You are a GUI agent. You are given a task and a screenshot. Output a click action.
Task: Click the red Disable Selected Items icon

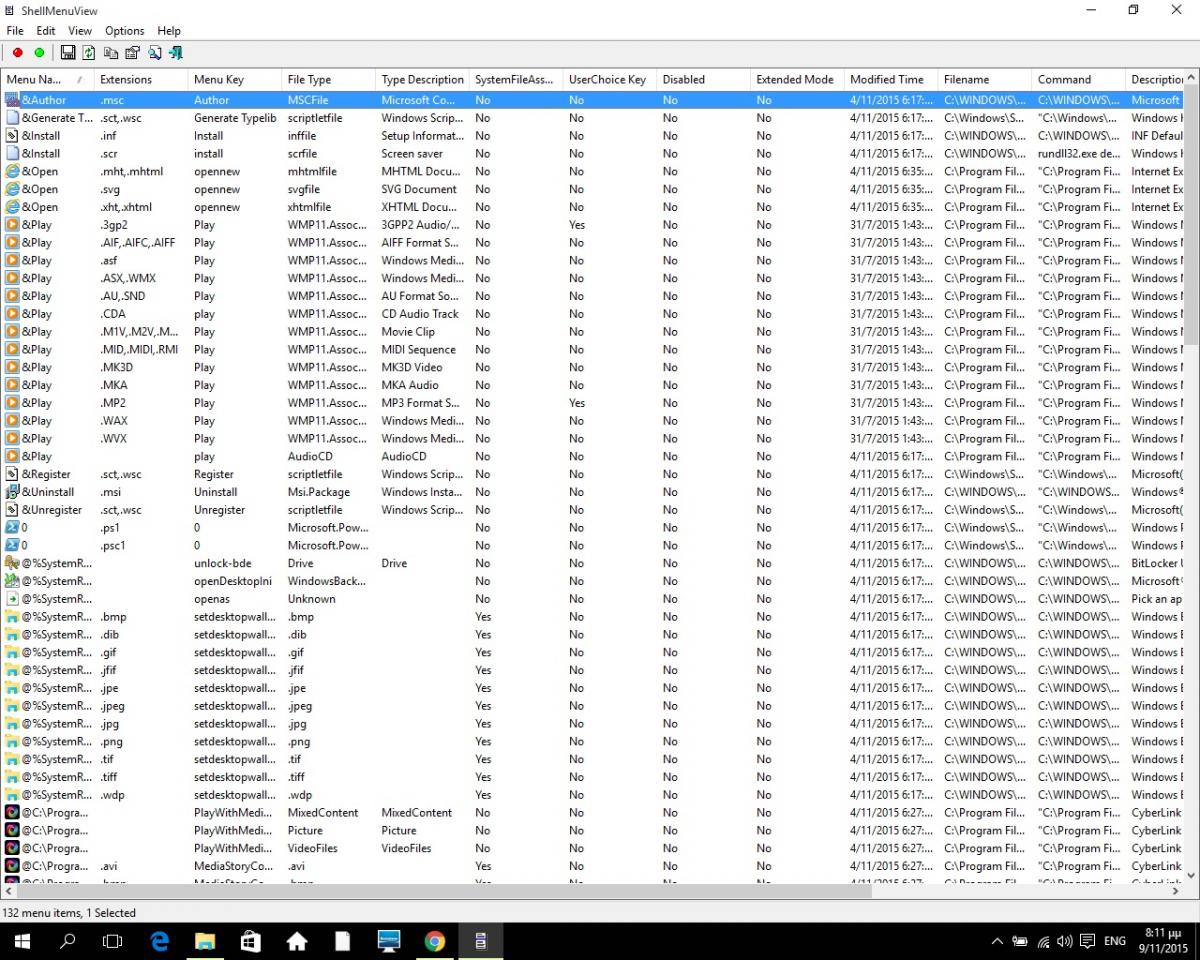click(x=17, y=53)
